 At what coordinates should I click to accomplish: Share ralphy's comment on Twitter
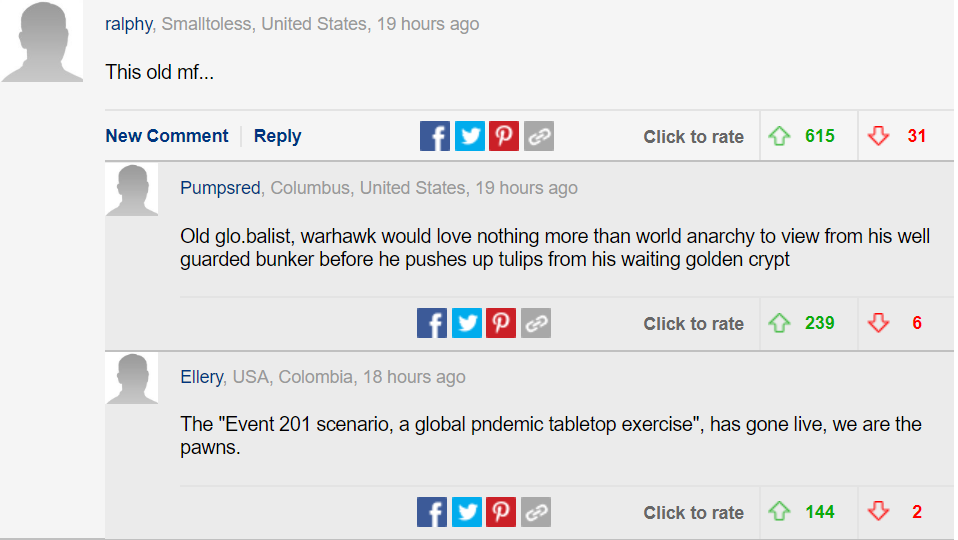(x=469, y=136)
